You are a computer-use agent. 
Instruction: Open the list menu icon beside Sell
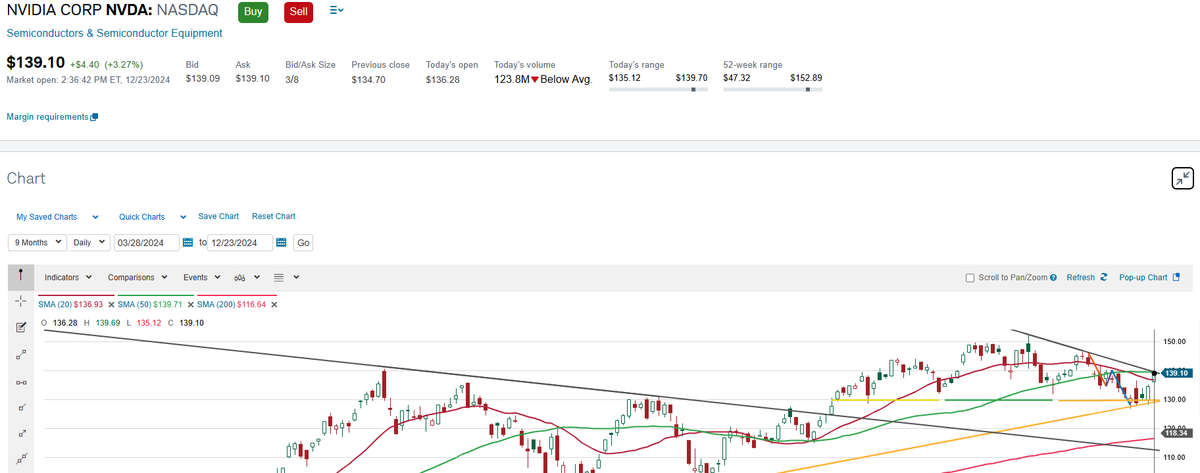(336, 10)
